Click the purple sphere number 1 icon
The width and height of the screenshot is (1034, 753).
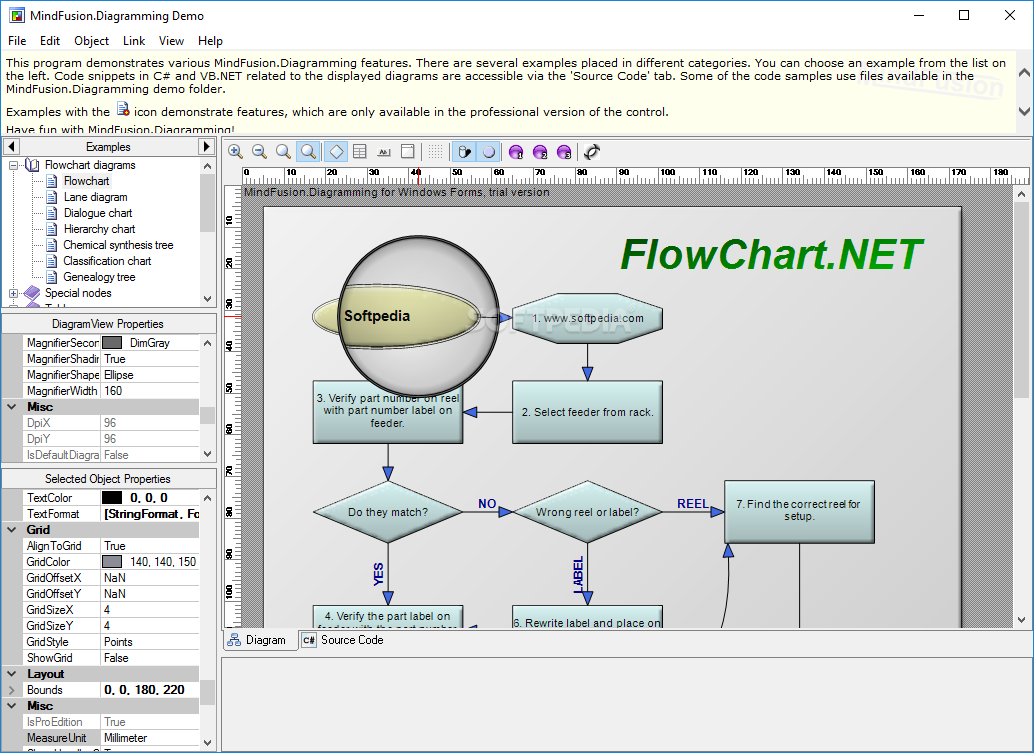click(x=516, y=152)
